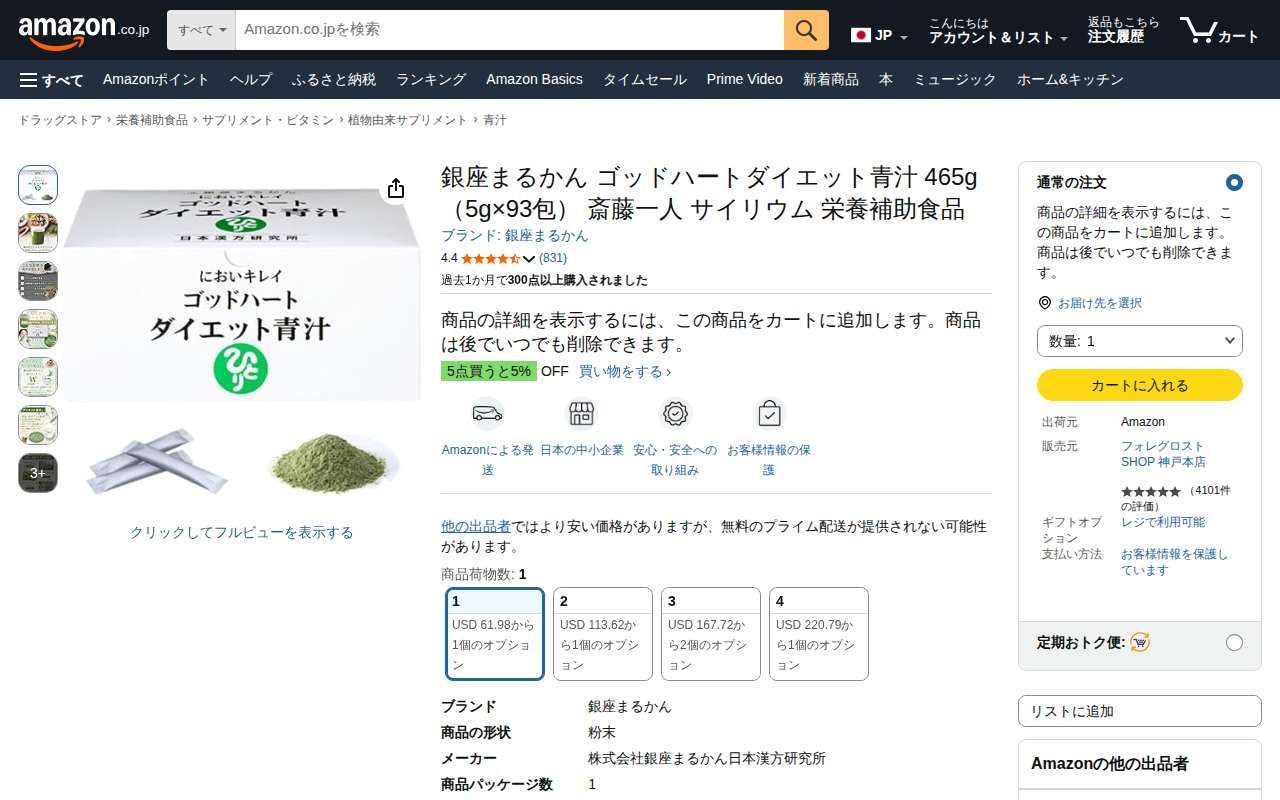Click the ドラッグストア breadcrumb
This screenshot has width=1280, height=800.
point(60,120)
